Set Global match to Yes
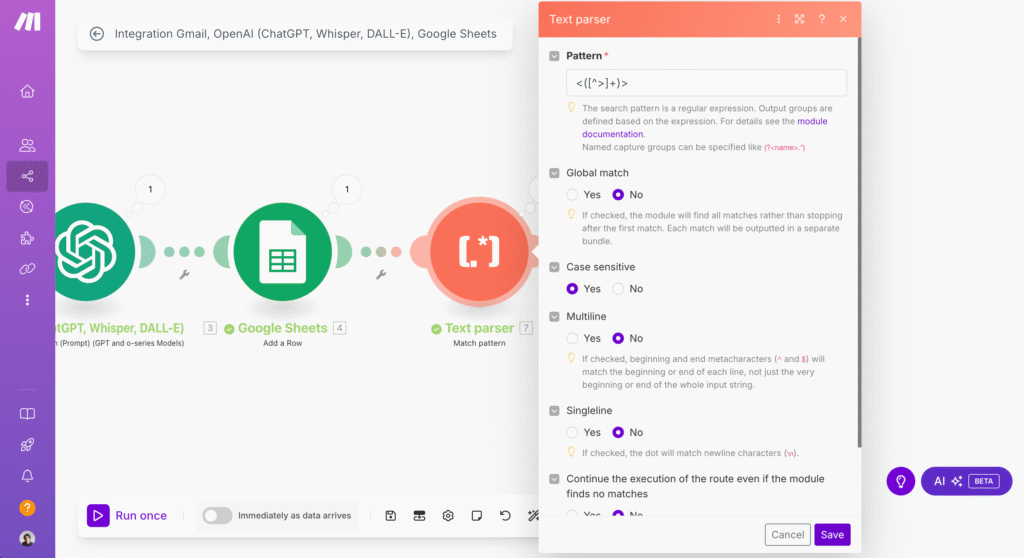 pos(572,195)
